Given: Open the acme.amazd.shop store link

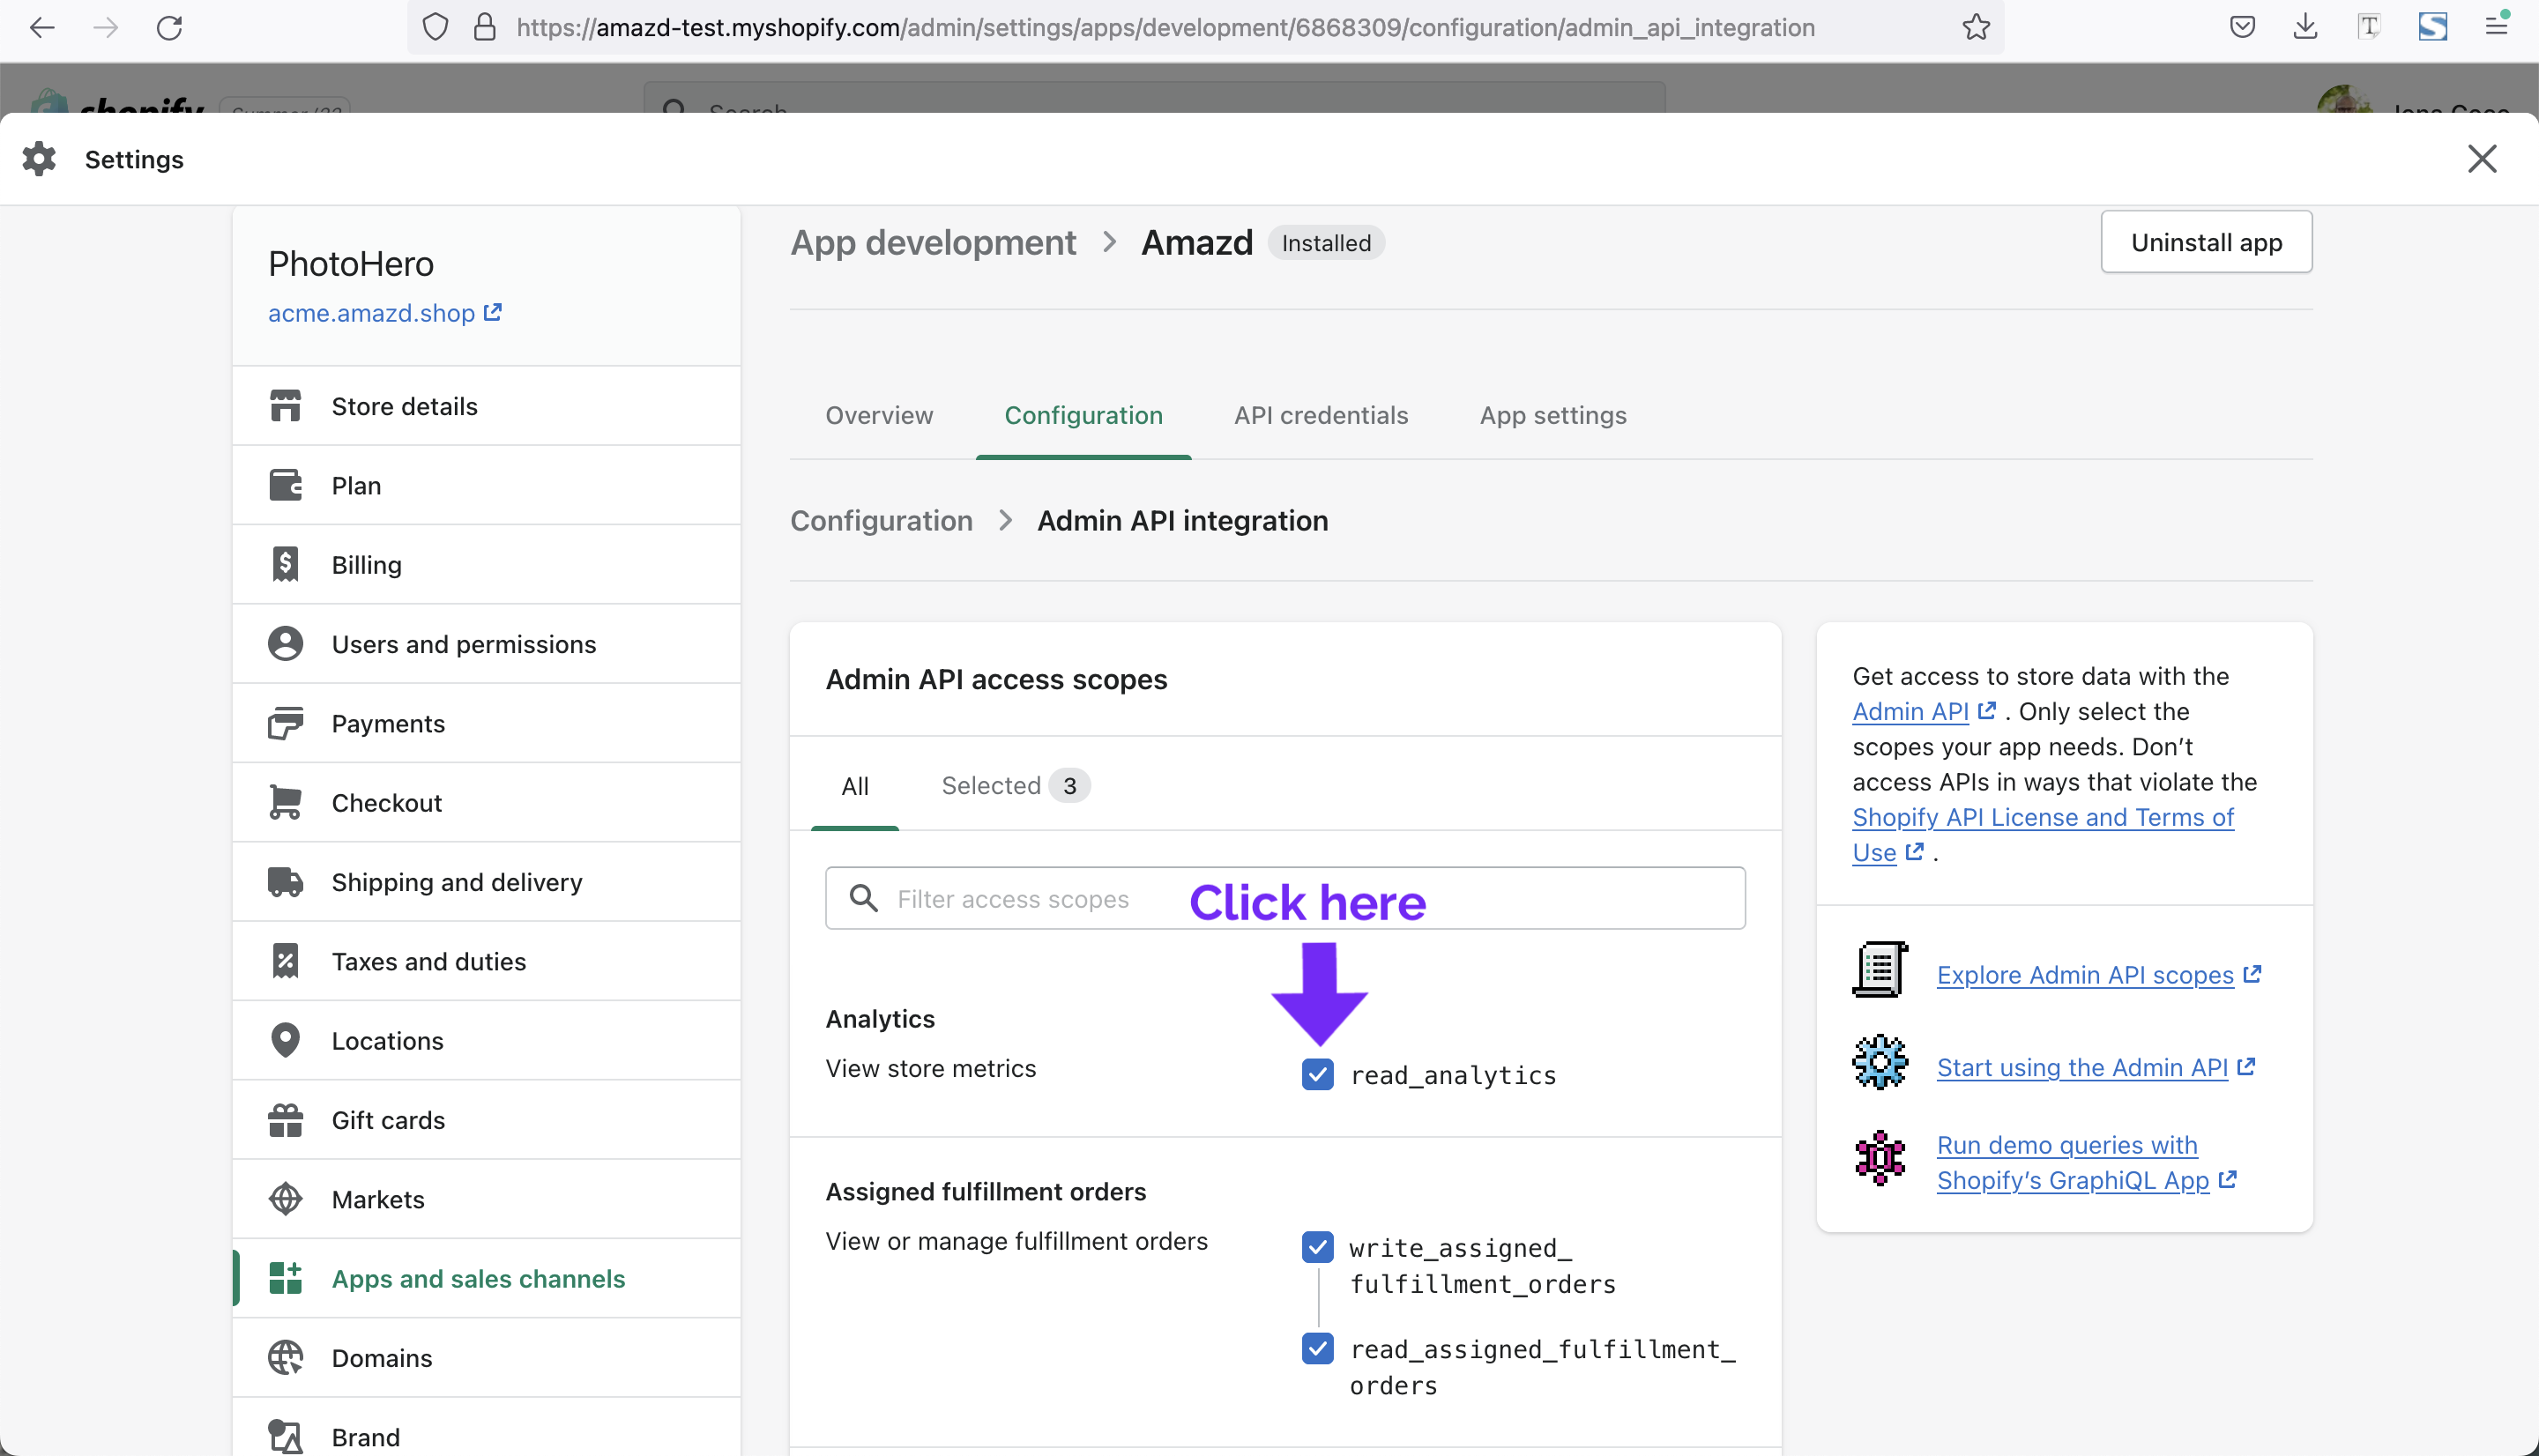Looking at the screenshot, I should coord(385,313).
